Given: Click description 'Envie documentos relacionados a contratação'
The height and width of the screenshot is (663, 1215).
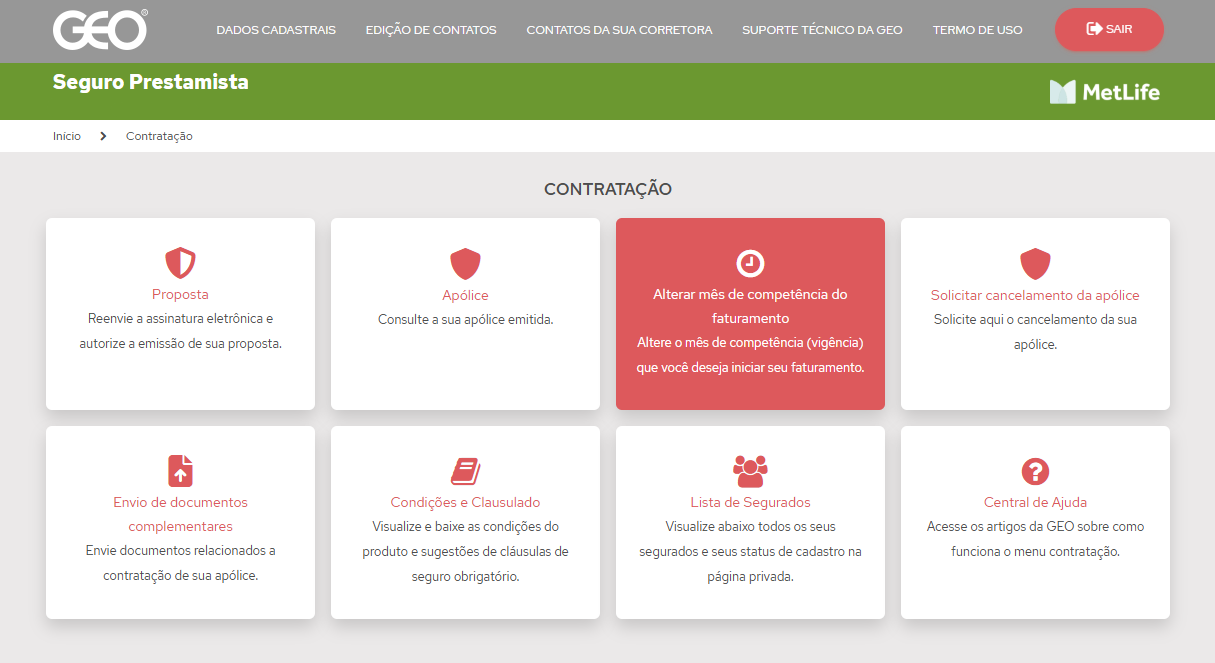Looking at the screenshot, I should click(180, 563).
